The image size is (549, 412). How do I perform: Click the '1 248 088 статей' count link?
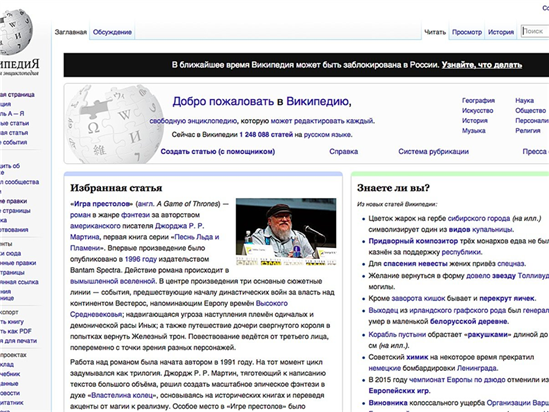pyautogui.click(x=266, y=135)
